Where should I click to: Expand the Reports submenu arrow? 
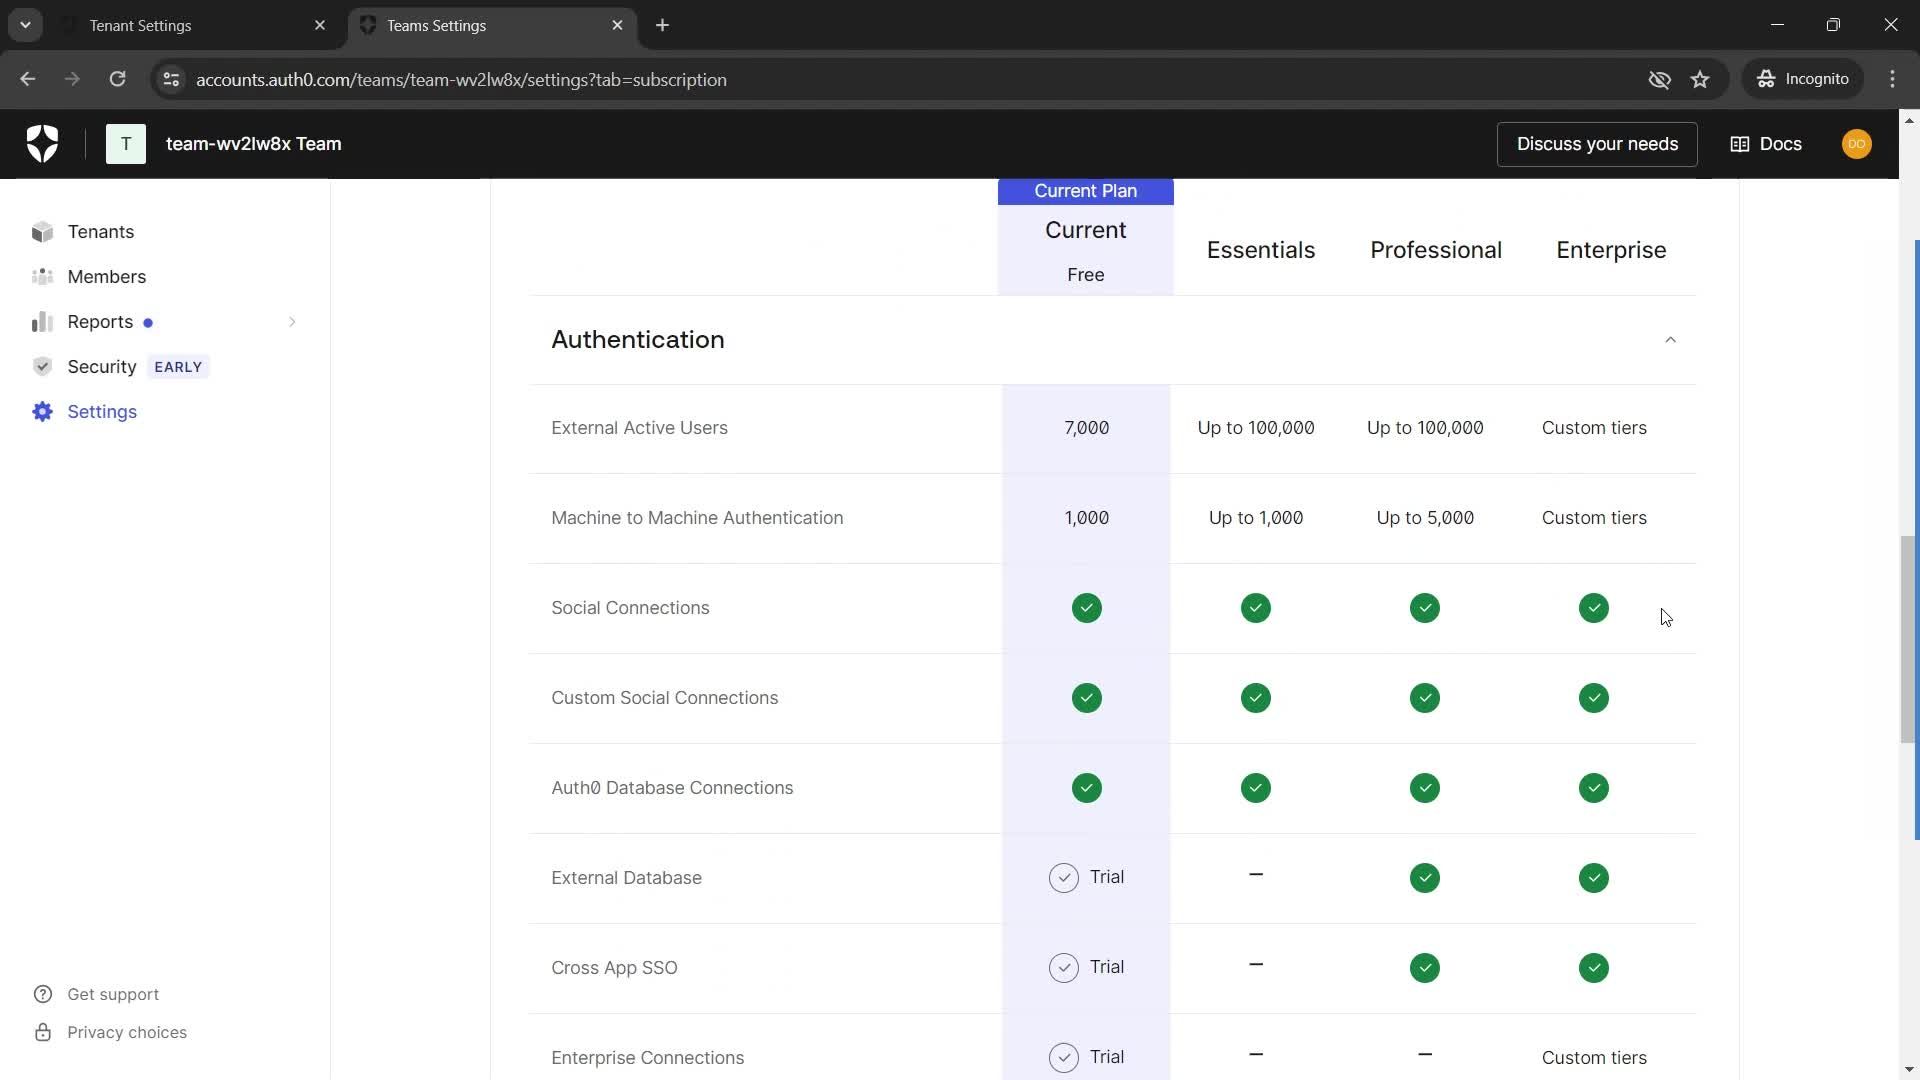(x=292, y=322)
